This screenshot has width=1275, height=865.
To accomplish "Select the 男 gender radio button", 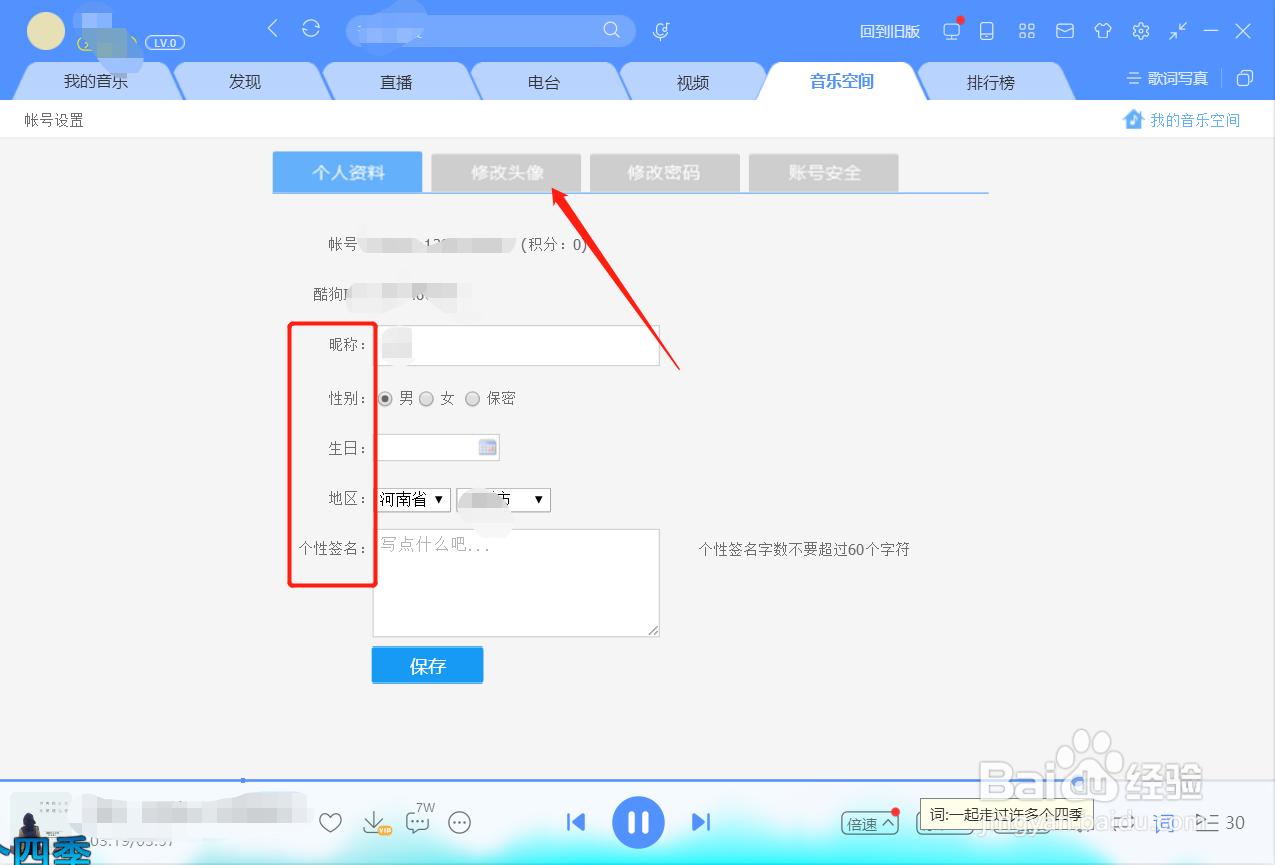I will 385,398.
